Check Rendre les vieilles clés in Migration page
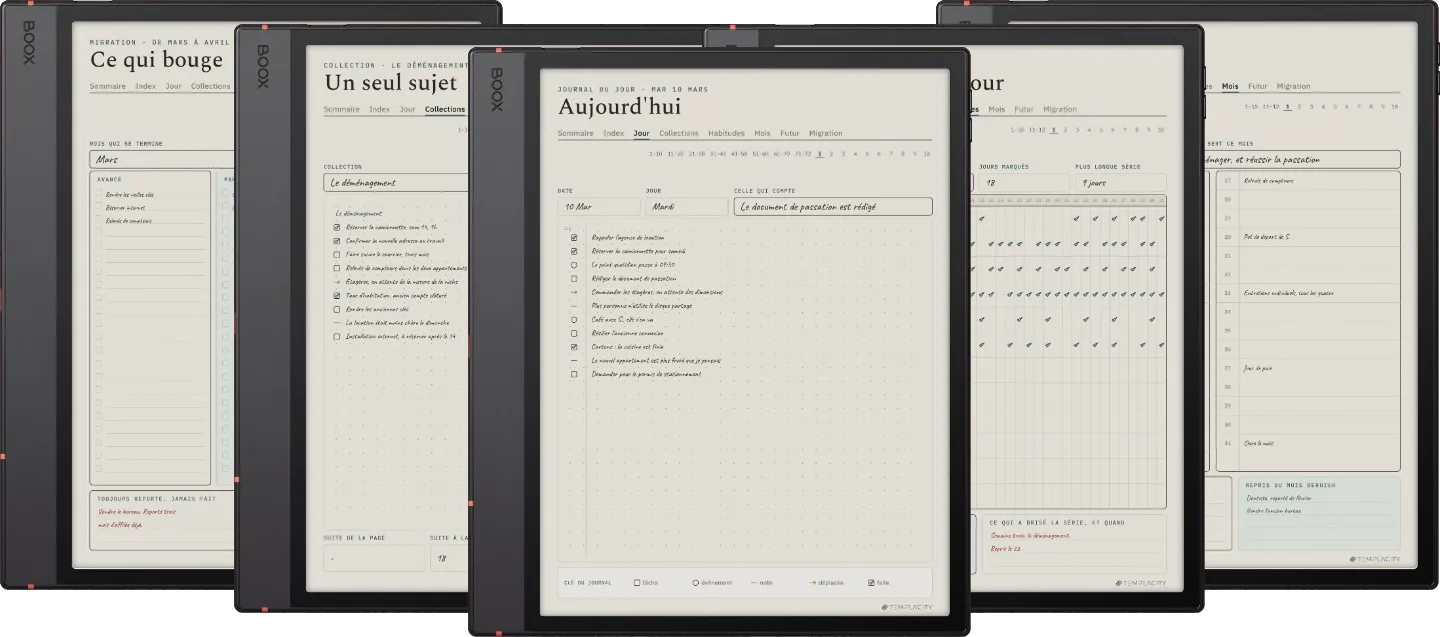 point(99,195)
